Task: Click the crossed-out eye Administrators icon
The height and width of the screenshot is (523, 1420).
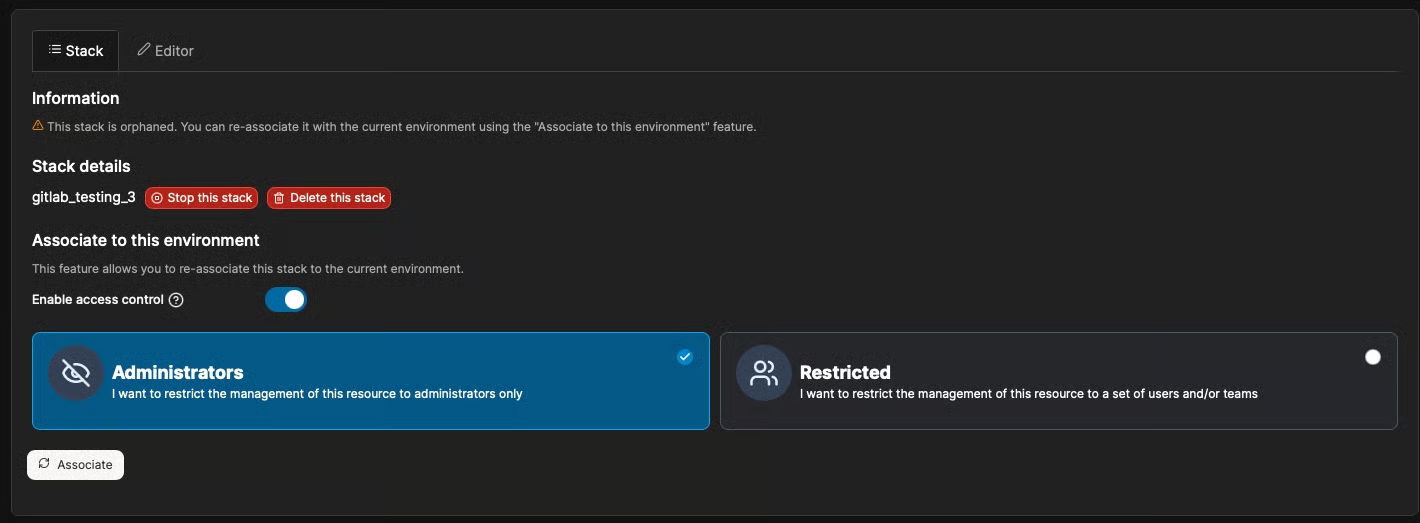Action: pos(76,373)
